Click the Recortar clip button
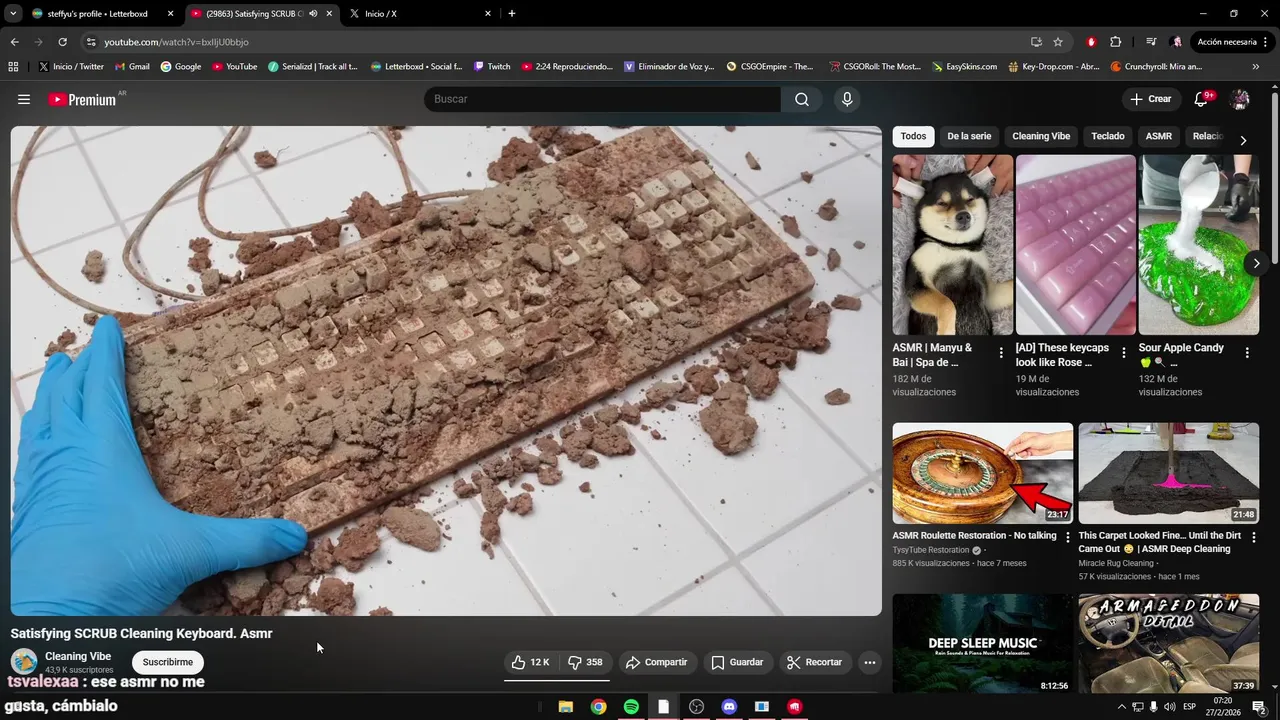The height and width of the screenshot is (720, 1280). 815,662
